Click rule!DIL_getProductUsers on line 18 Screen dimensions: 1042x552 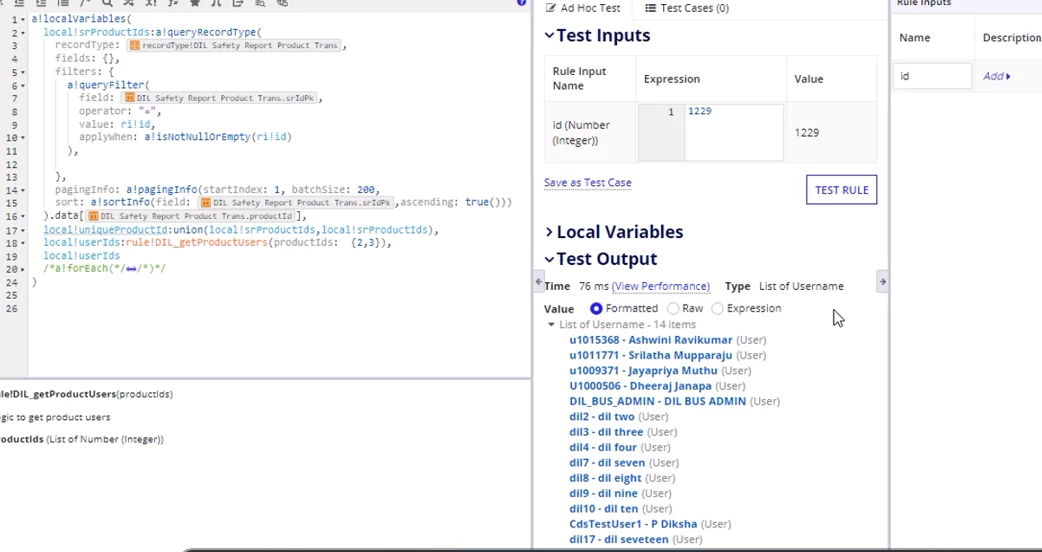(196, 242)
